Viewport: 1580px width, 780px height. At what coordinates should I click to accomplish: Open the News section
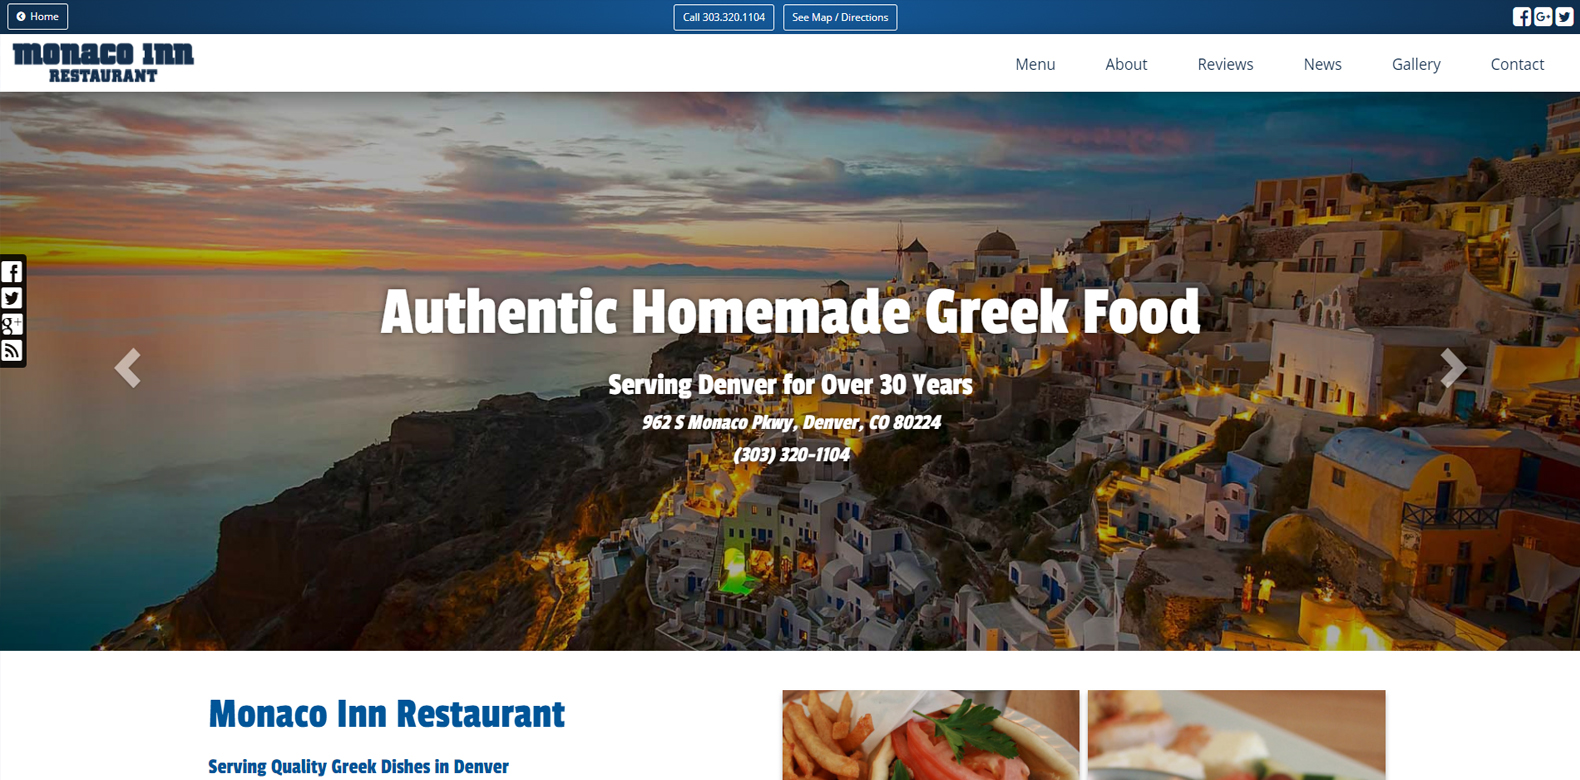pos(1322,64)
